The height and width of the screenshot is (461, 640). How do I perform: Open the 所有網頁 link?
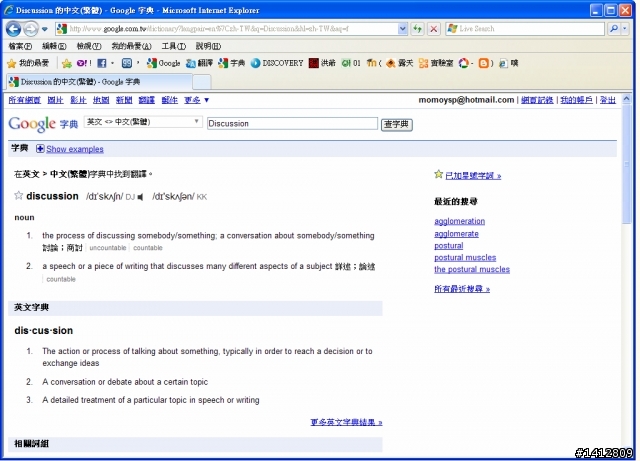(x=24, y=100)
